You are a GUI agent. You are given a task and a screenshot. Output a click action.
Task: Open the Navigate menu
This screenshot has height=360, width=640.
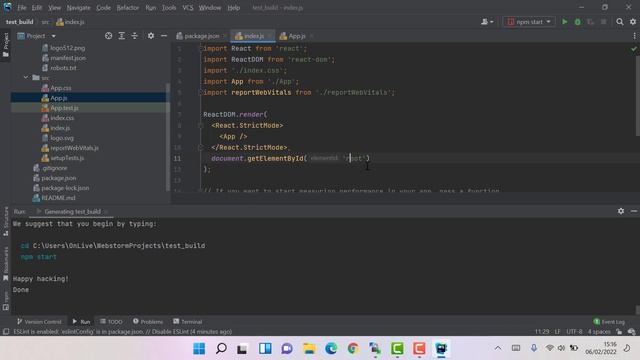click(78, 7)
